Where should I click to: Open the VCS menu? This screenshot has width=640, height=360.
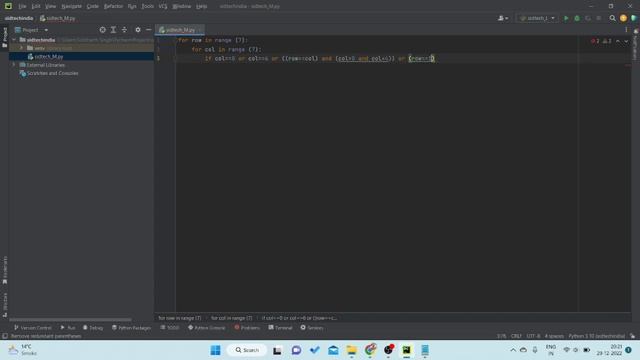[x=163, y=6]
